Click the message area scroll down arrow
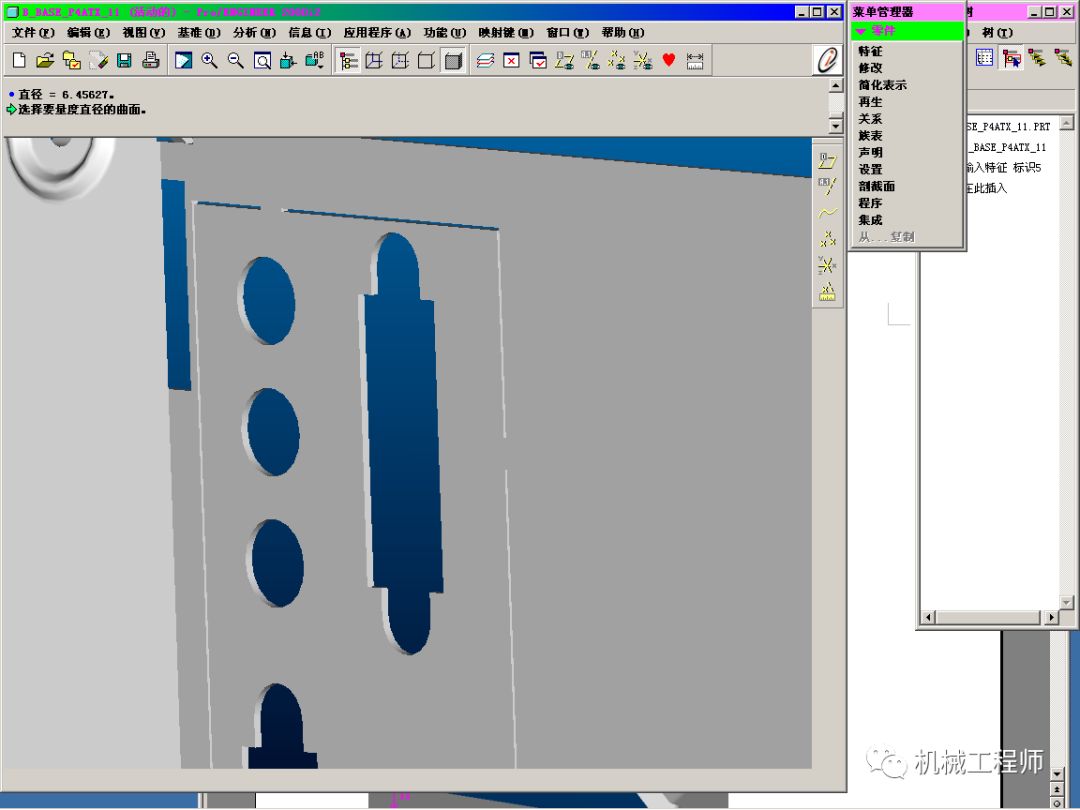Screen dimensions: 1080x810 835,125
